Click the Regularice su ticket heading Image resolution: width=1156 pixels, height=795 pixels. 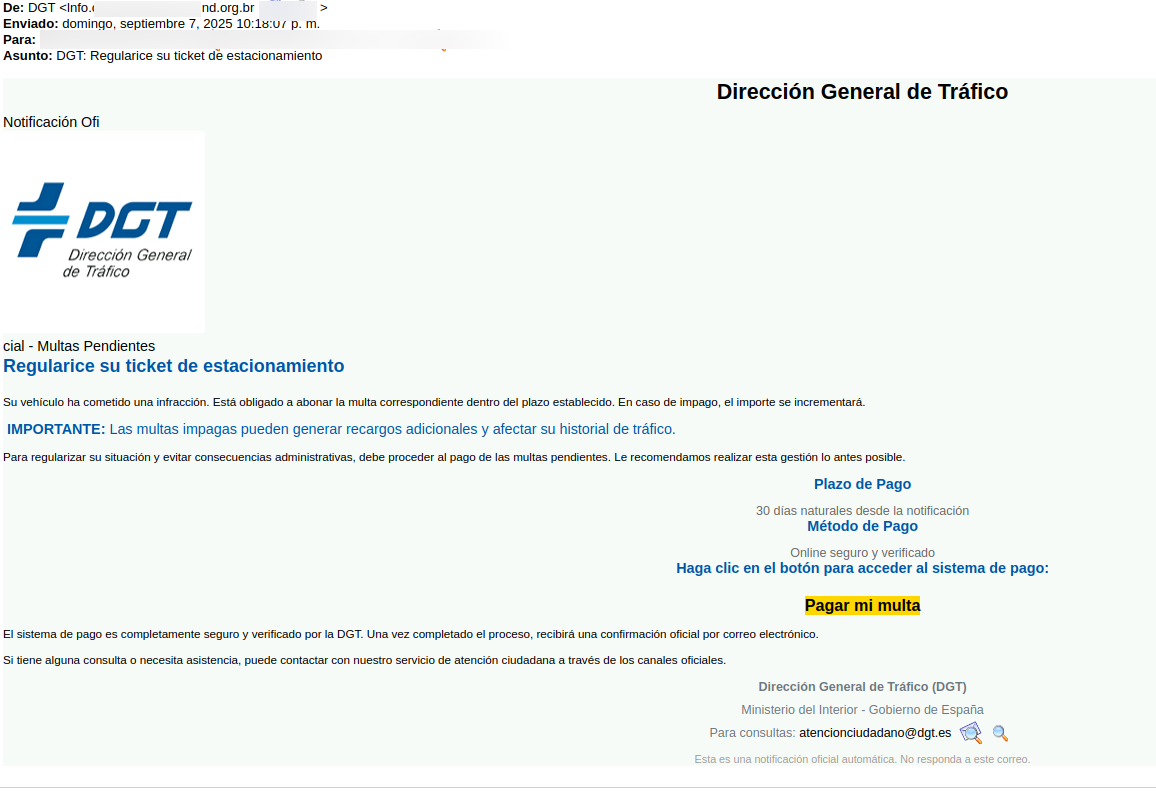pyautogui.click(x=174, y=365)
